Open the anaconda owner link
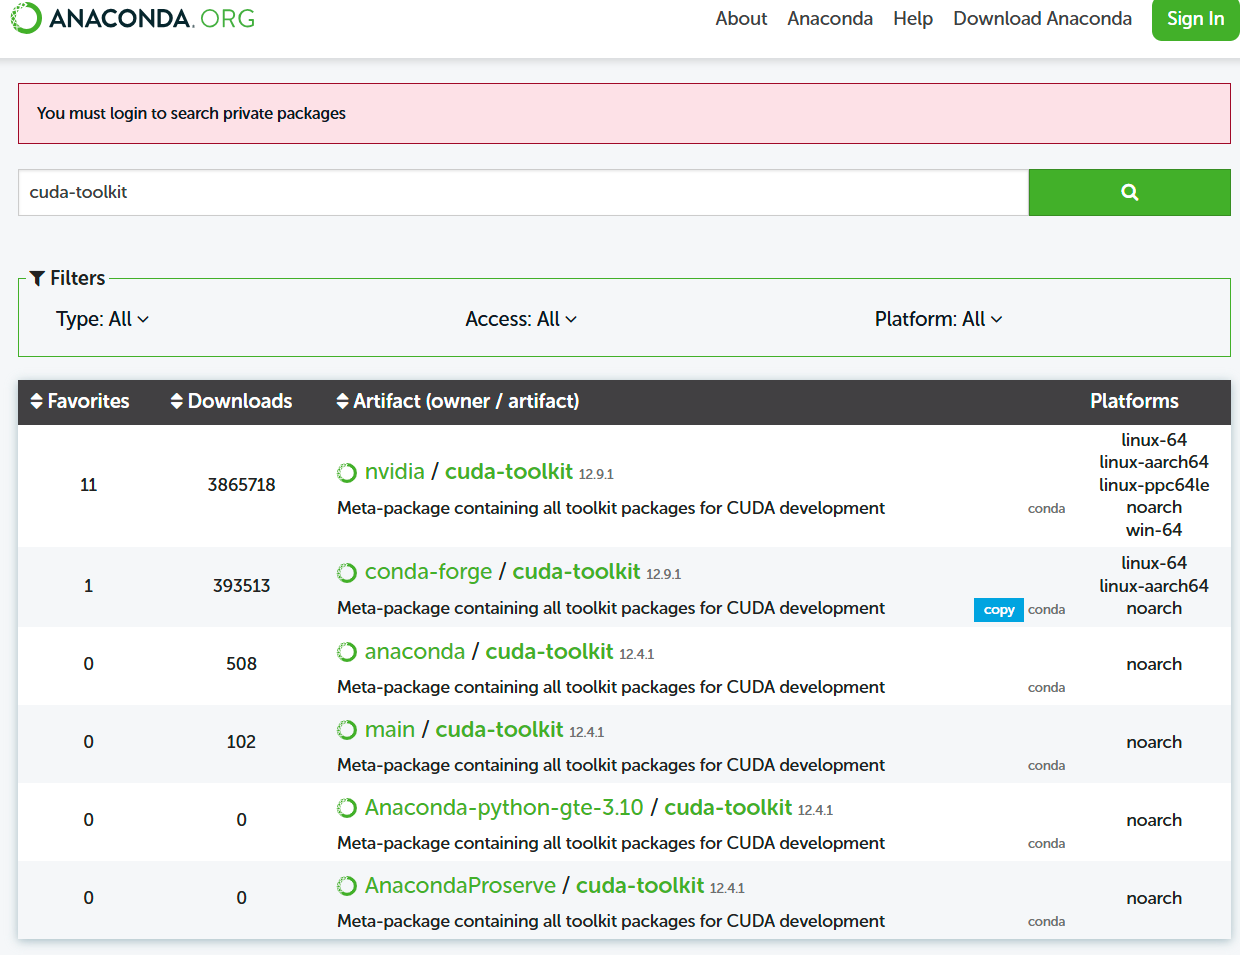This screenshot has width=1240, height=955. tap(415, 652)
